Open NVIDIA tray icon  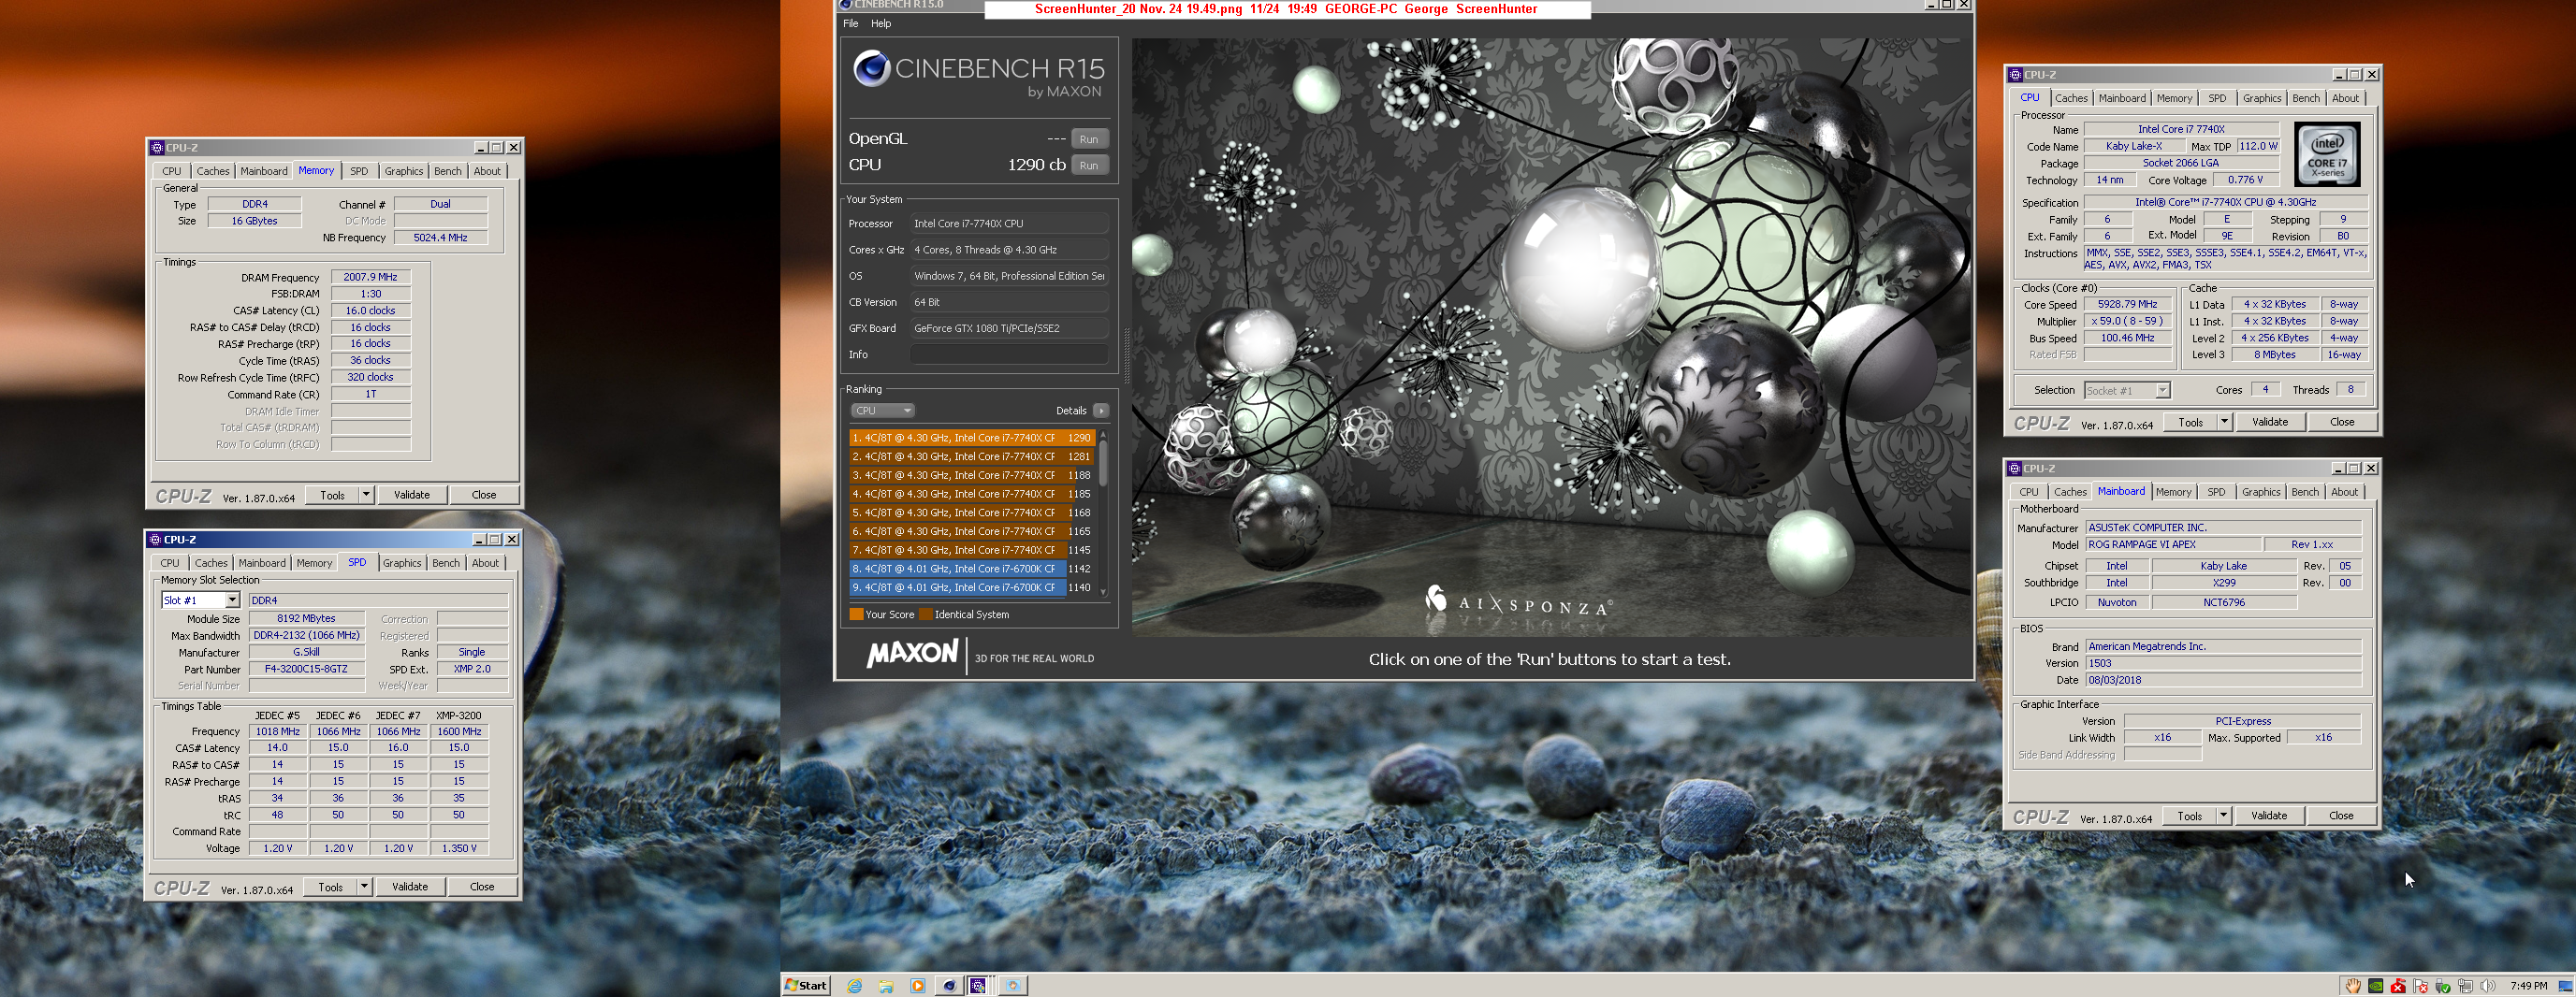click(2375, 986)
